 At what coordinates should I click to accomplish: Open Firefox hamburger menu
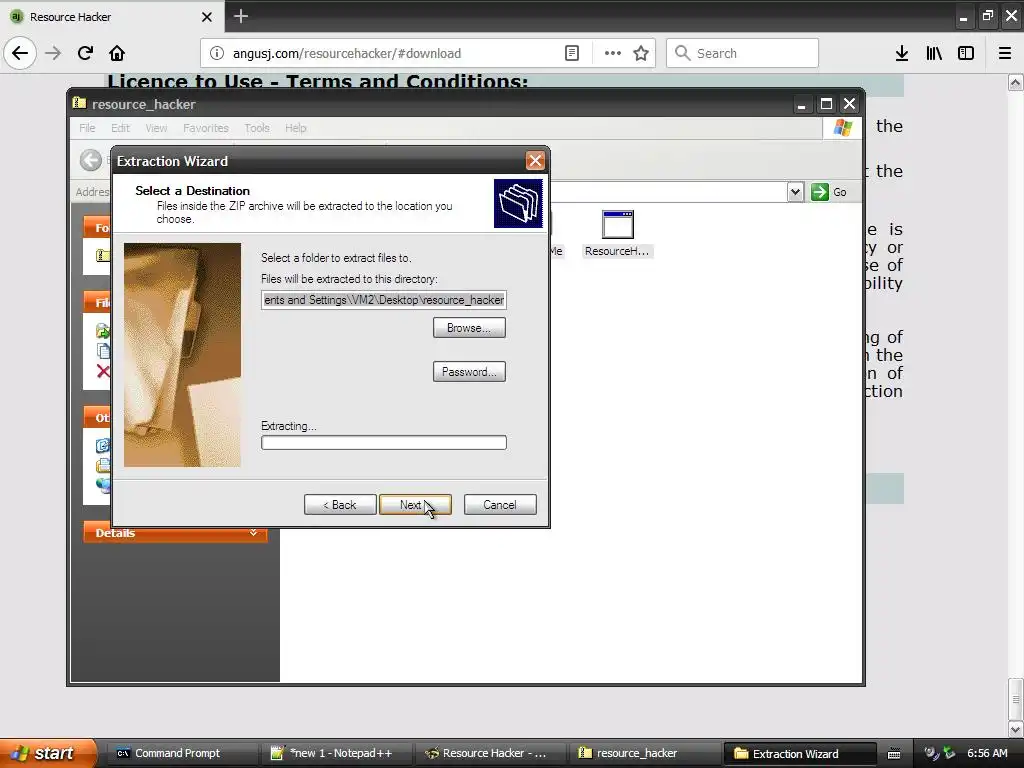tap(1005, 54)
